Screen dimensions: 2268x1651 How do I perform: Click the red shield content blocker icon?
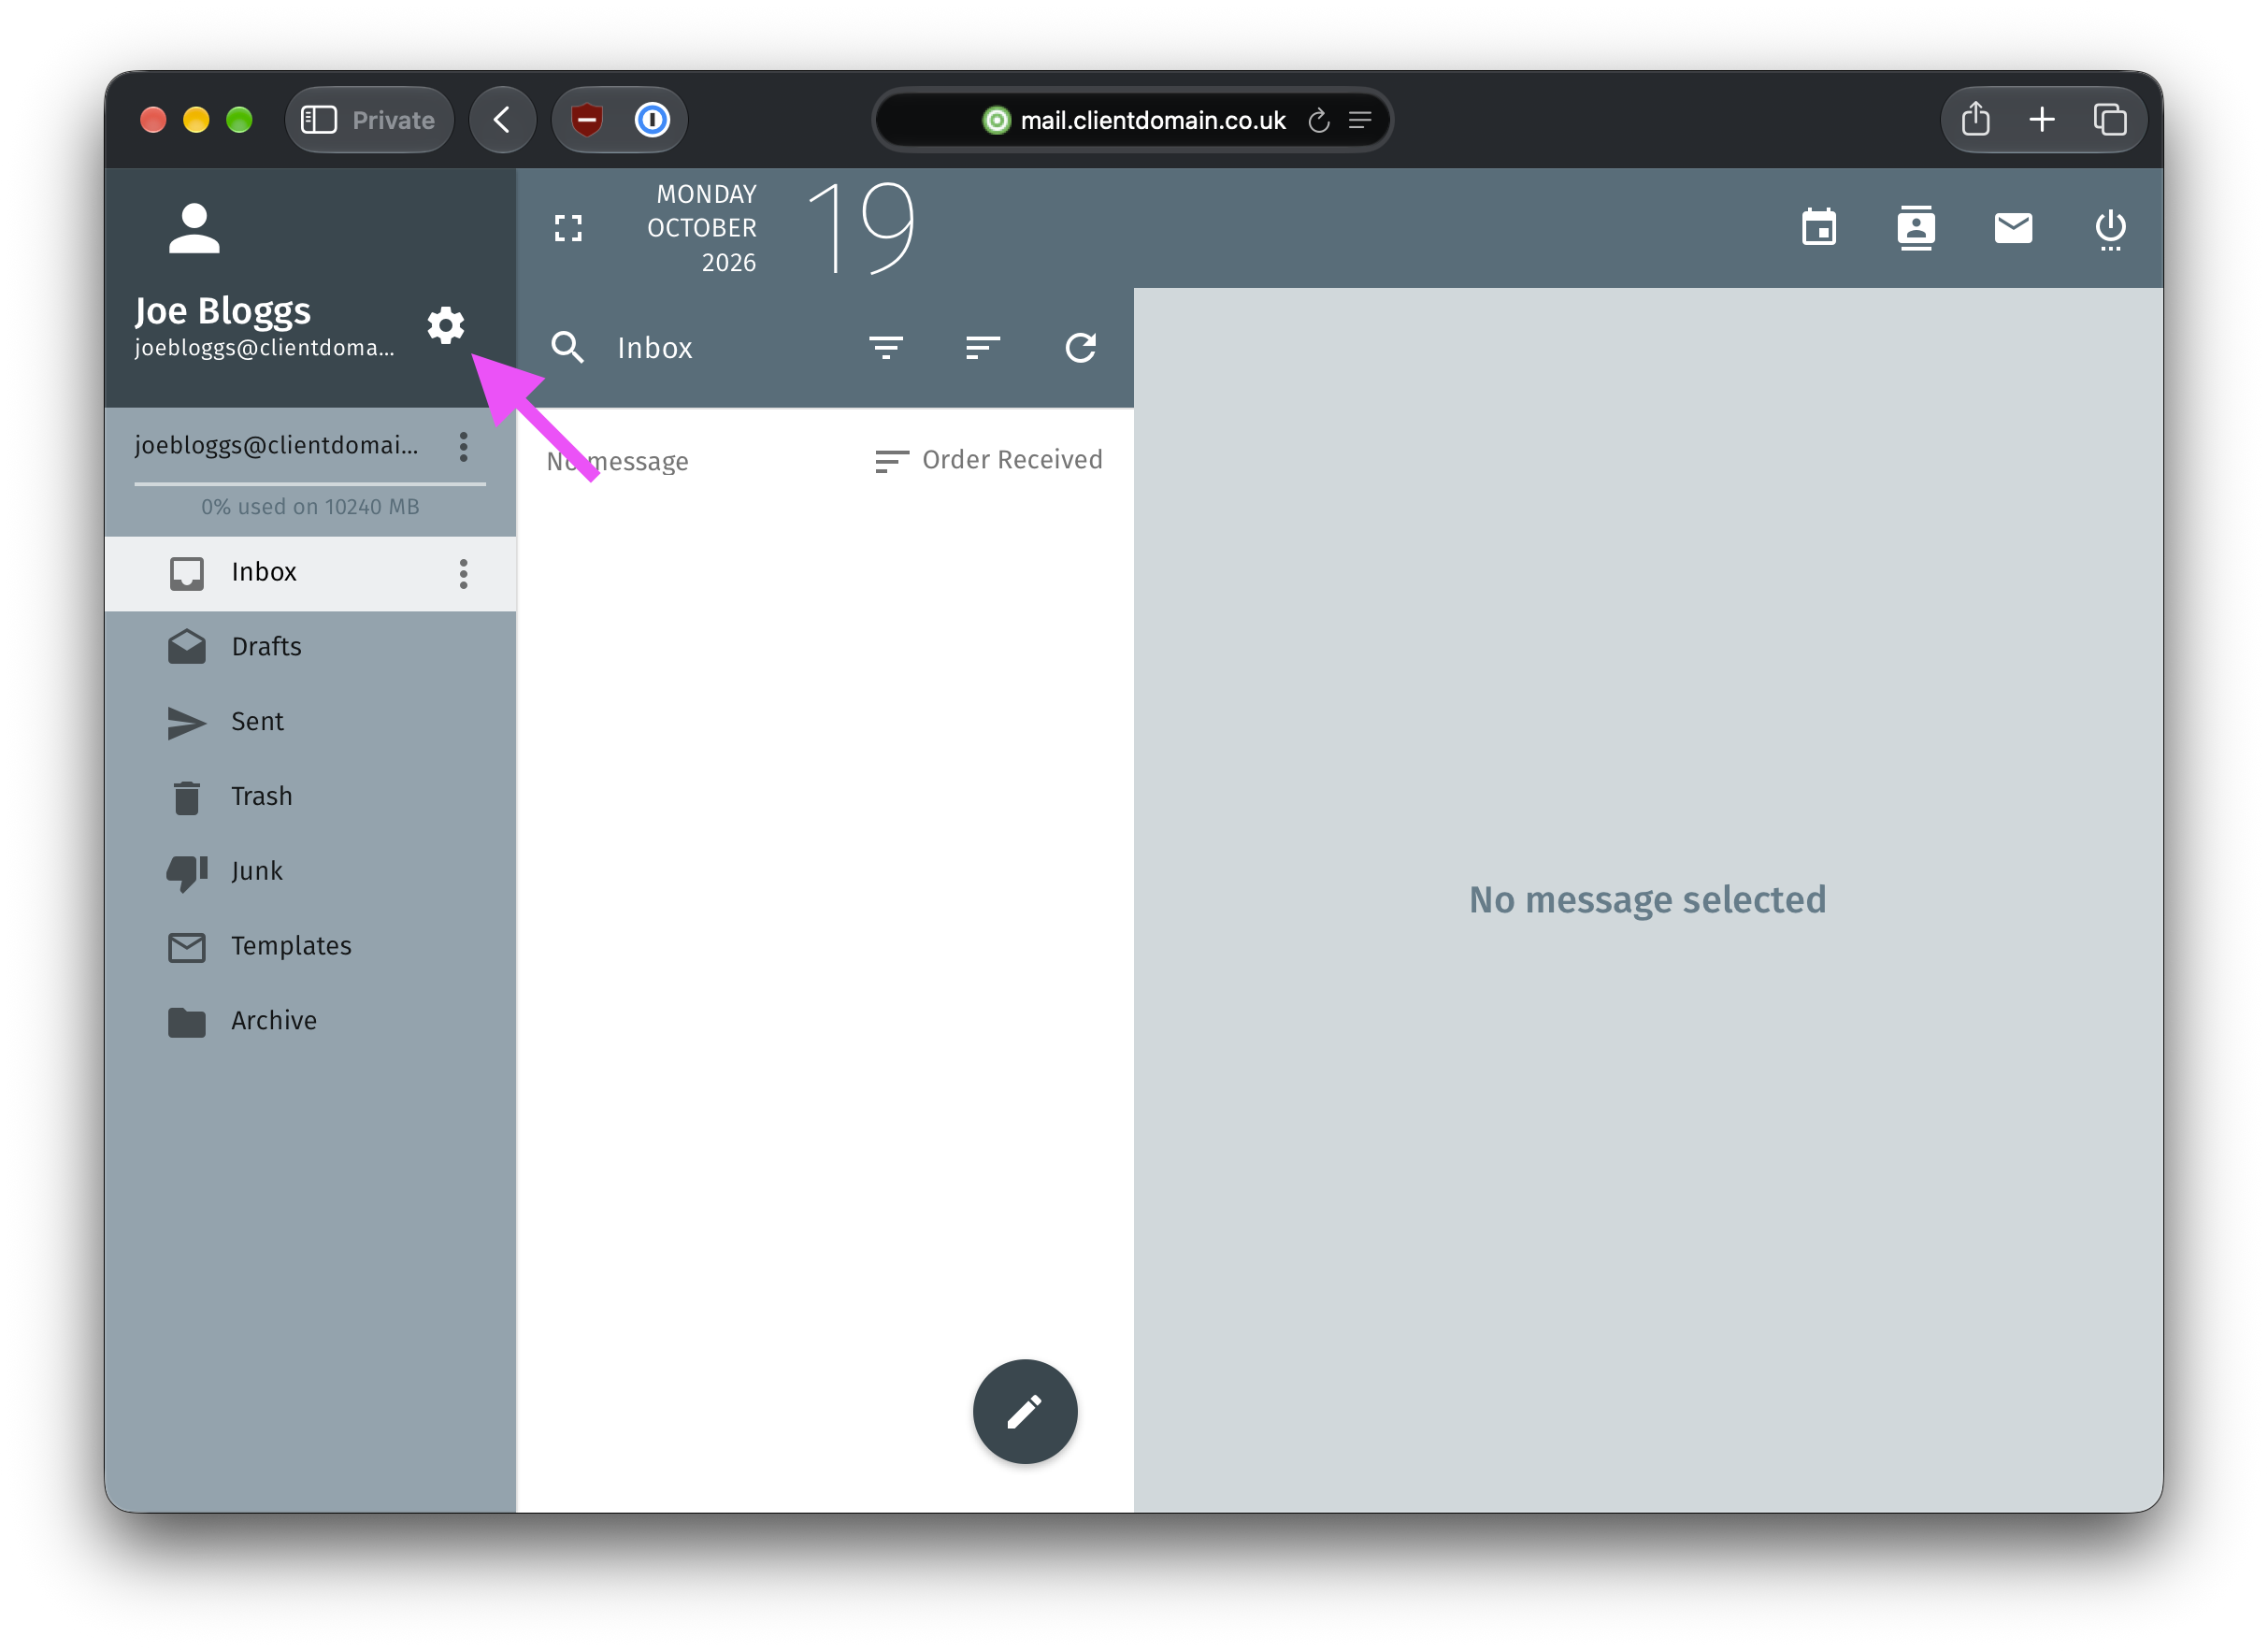(x=587, y=120)
